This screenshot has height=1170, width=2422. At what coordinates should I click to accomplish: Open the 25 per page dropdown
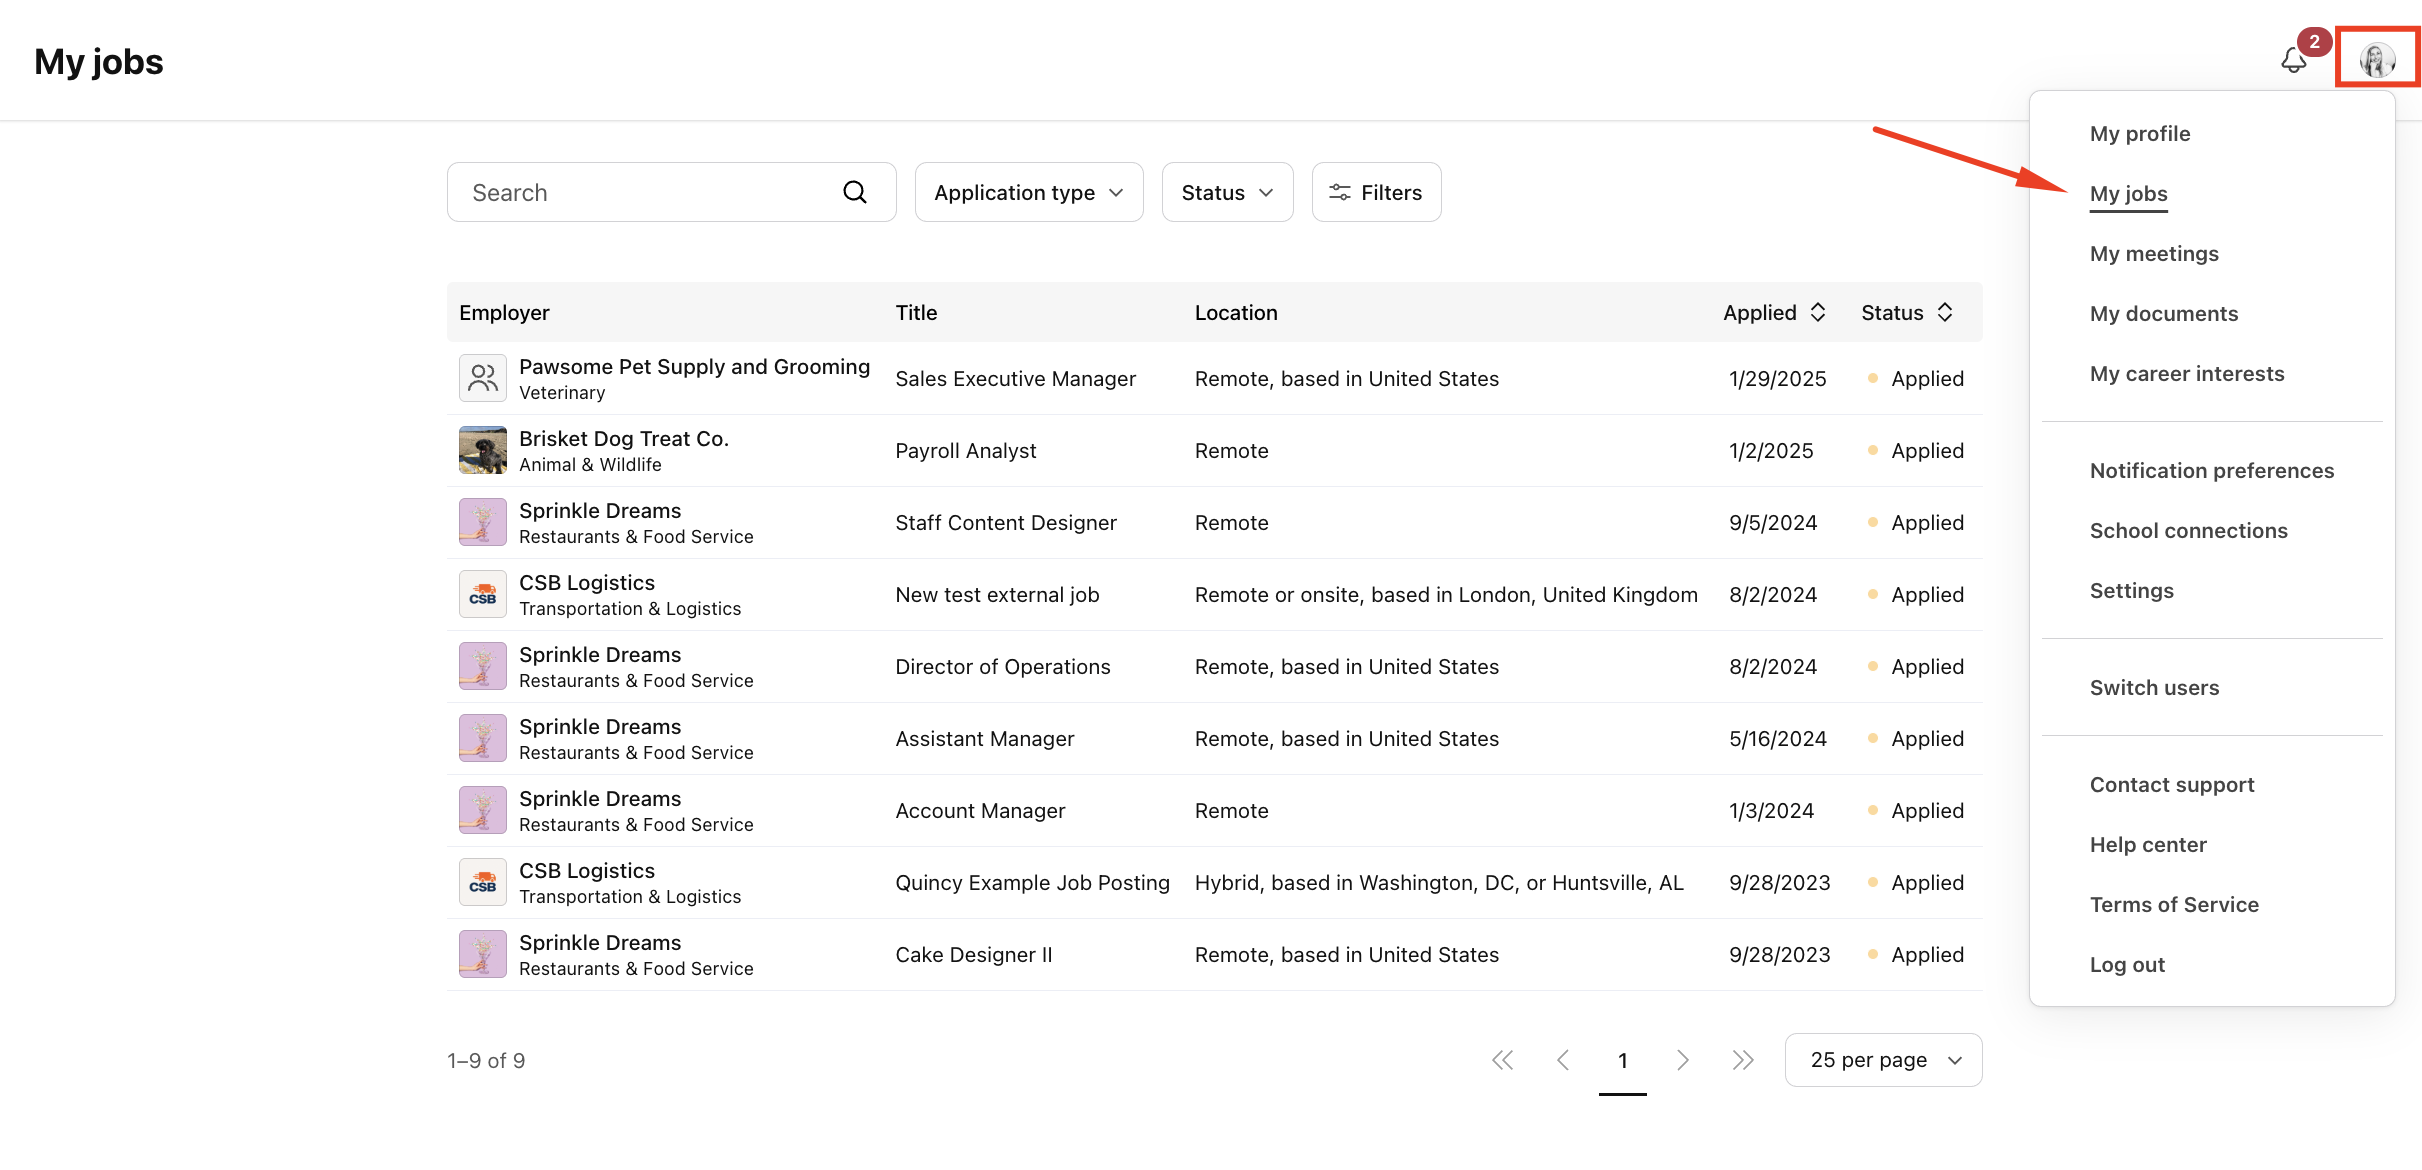coord(1883,1060)
